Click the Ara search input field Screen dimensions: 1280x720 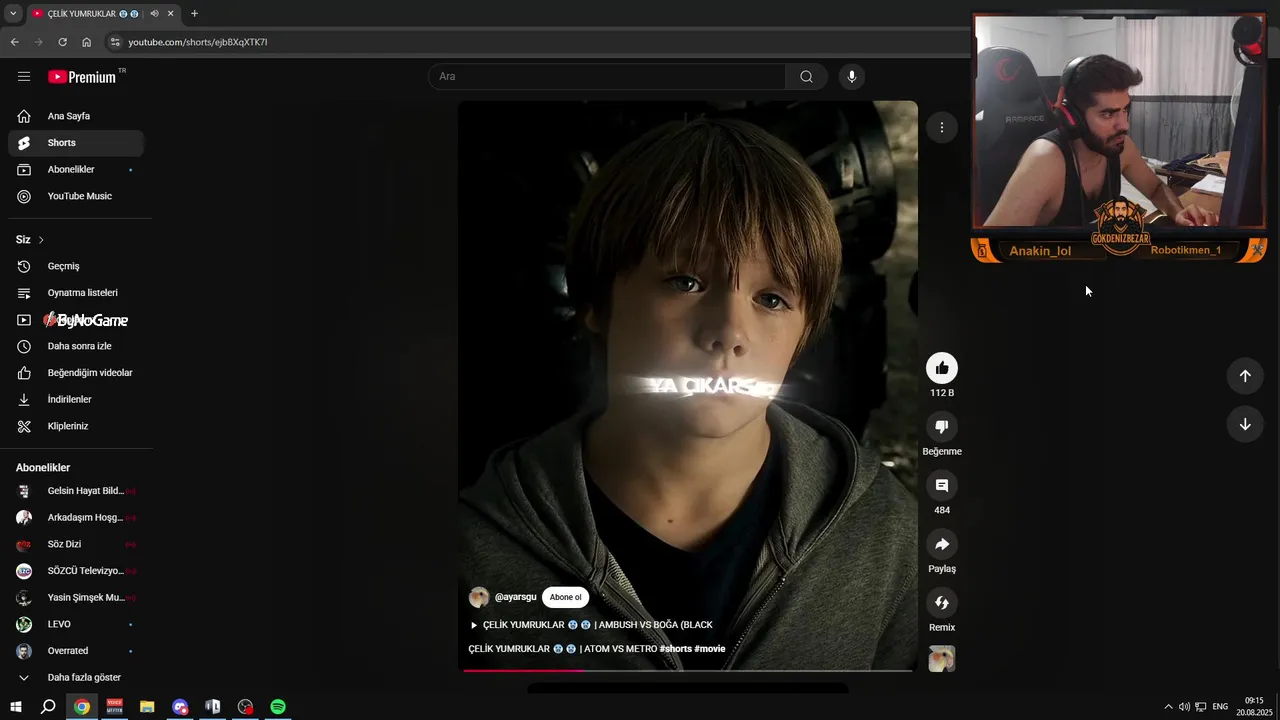click(x=607, y=77)
